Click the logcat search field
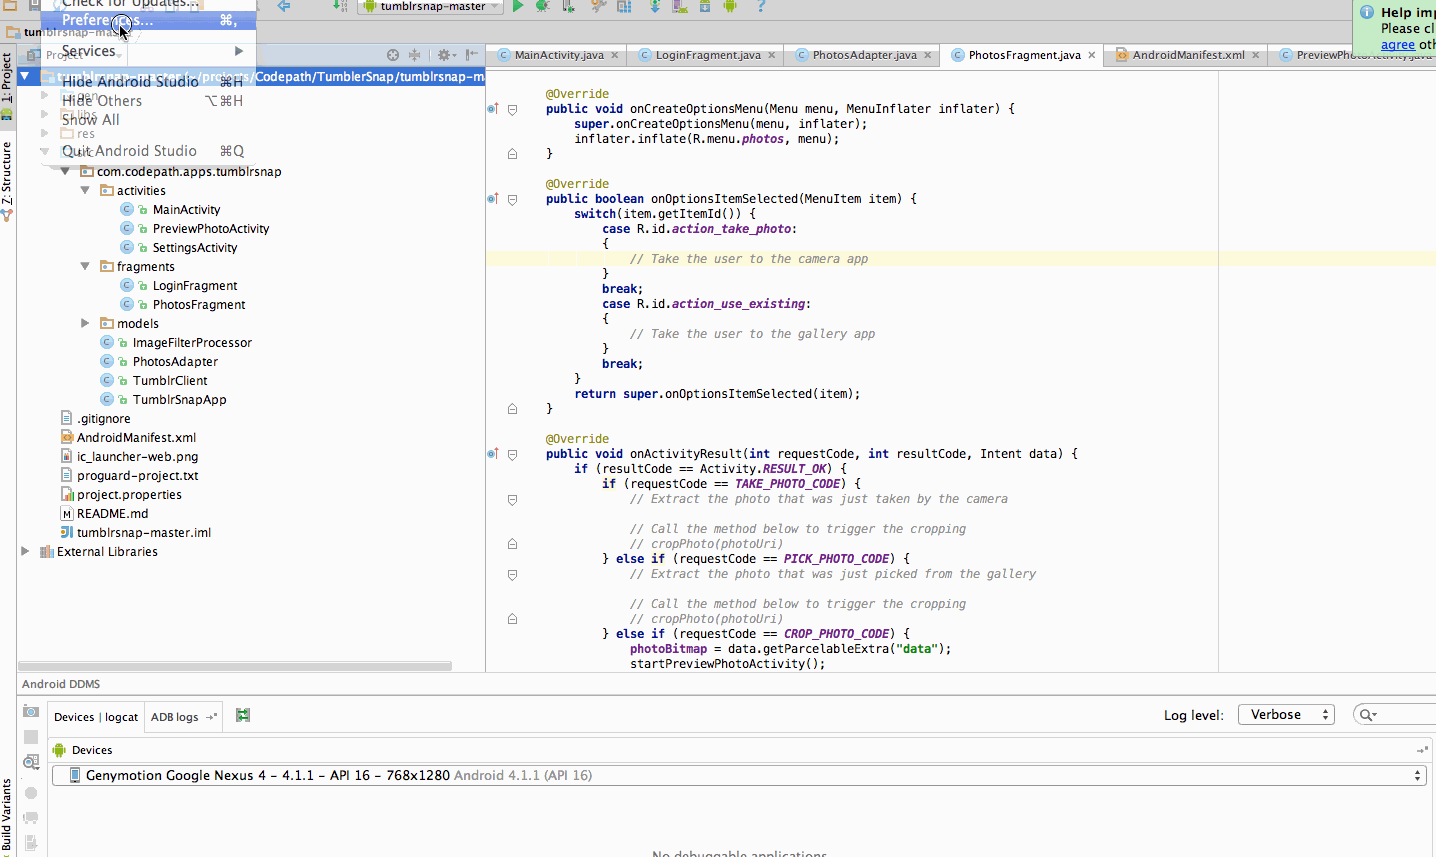Image resolution: width=1436 pixels, height=857 pixels. tap(1394, 714)
